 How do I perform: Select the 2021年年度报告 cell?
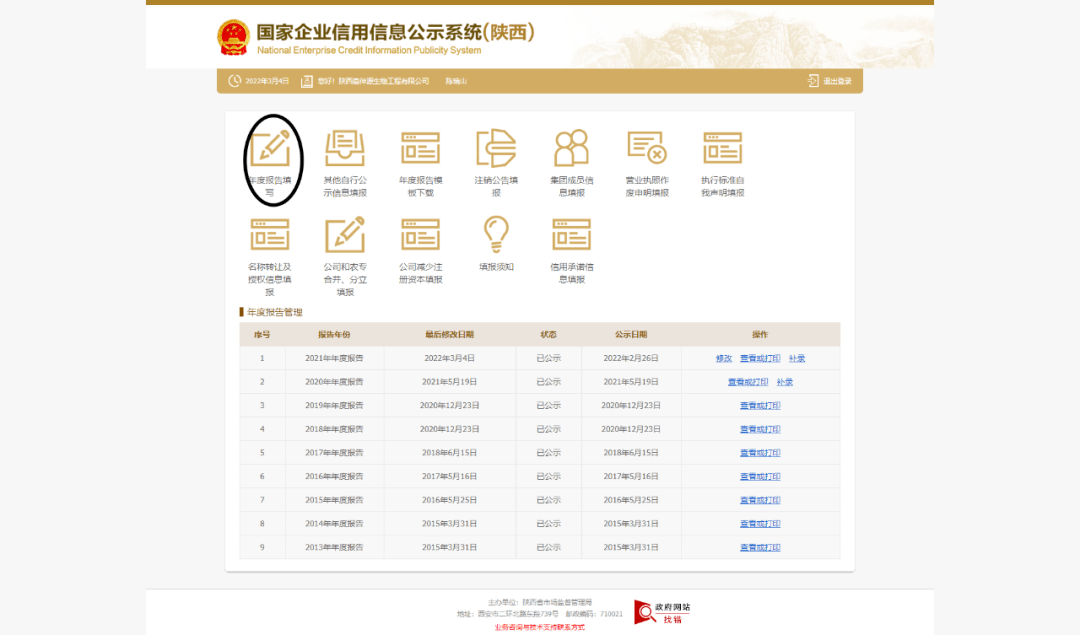coord(334,358)
